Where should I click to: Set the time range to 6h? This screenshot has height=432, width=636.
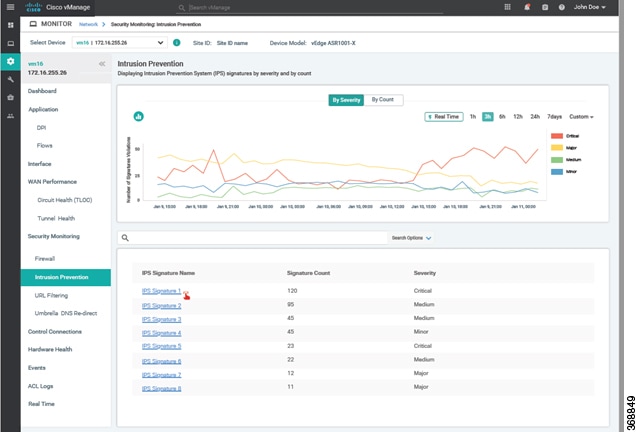click(502, 116)
